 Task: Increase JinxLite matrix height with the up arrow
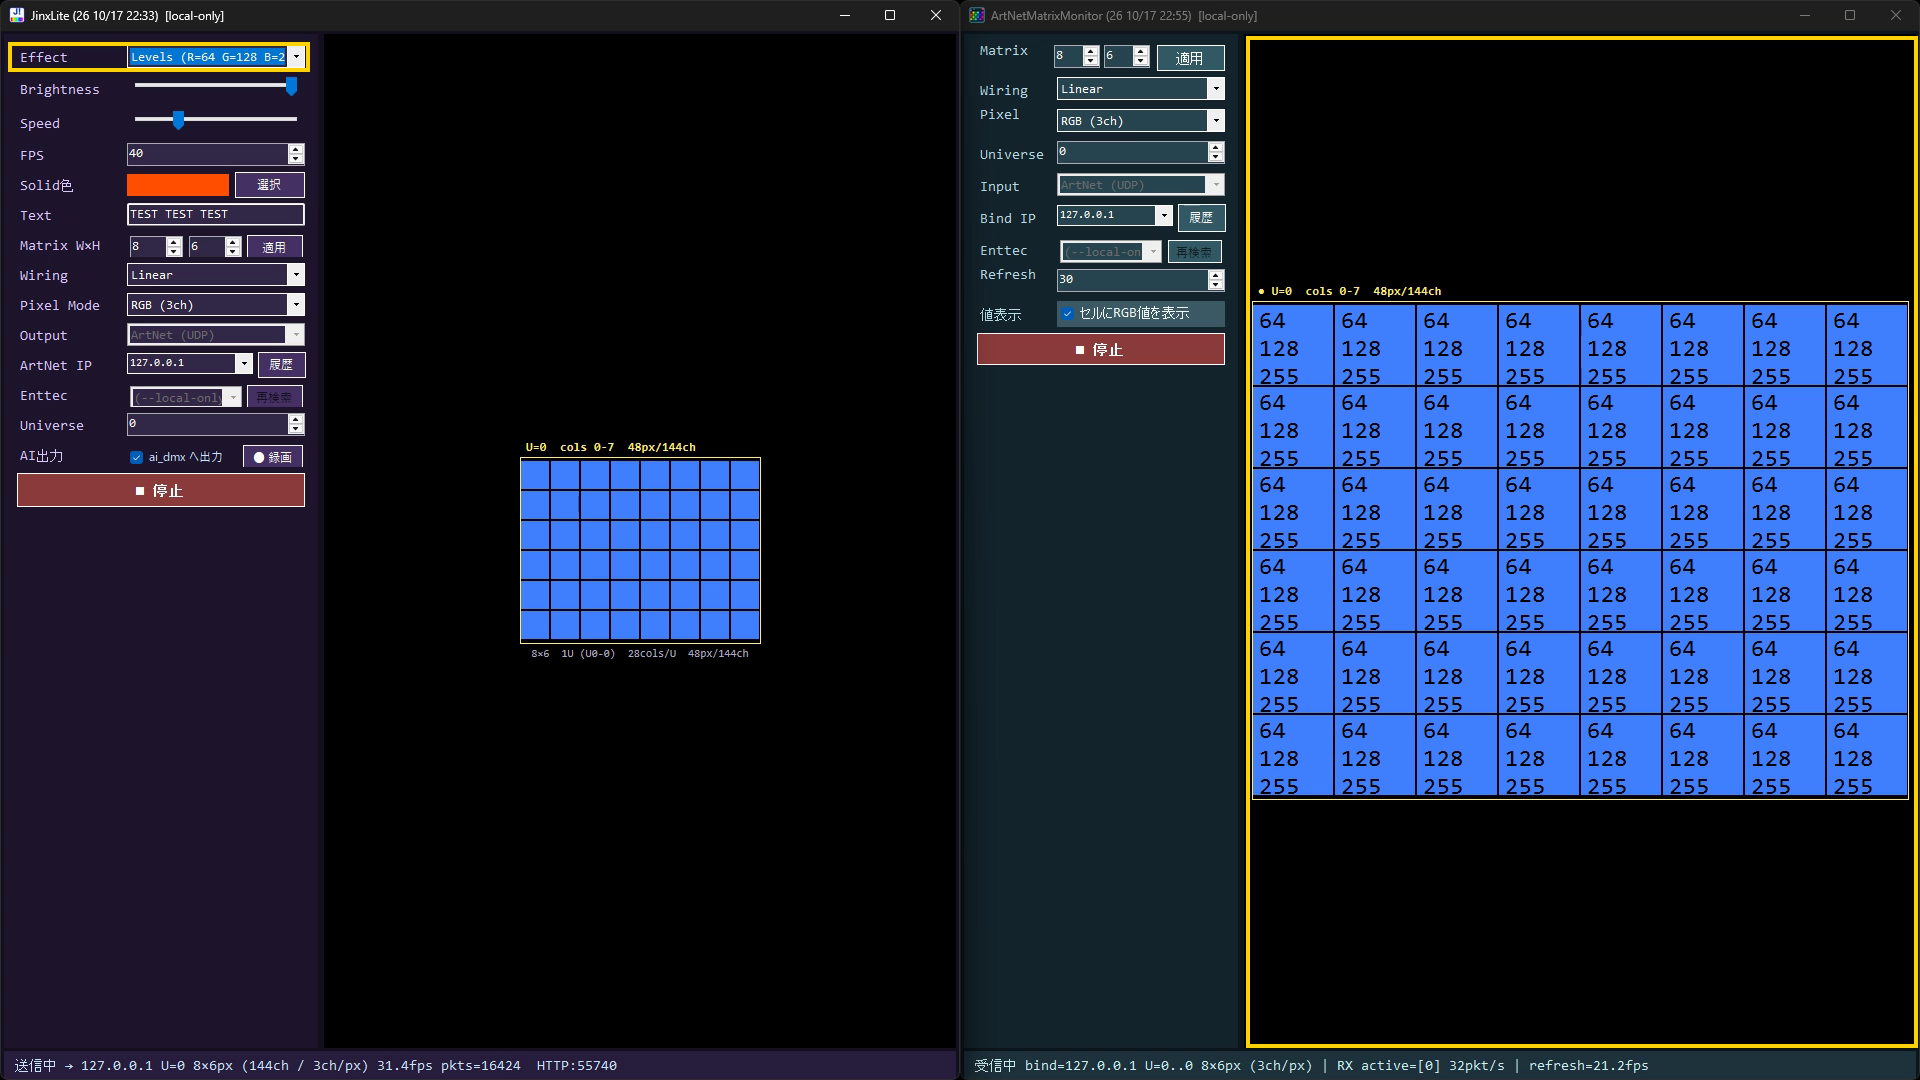point(233,241)
